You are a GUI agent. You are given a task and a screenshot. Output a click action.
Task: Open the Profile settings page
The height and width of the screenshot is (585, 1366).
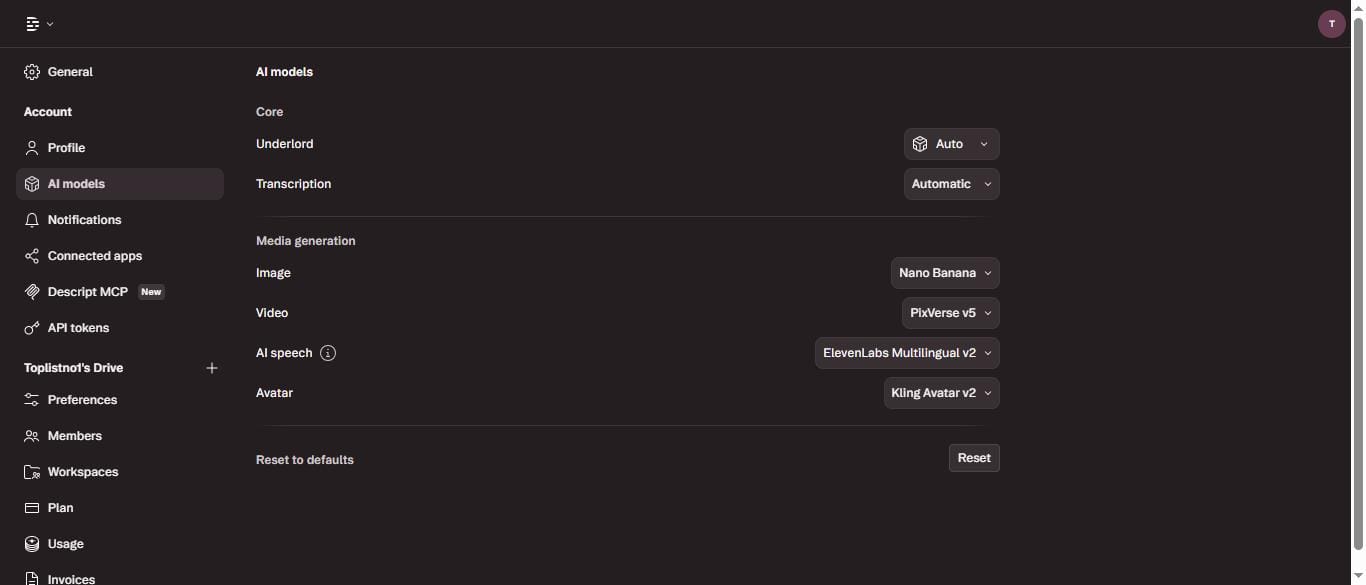[x=120, y=148]
